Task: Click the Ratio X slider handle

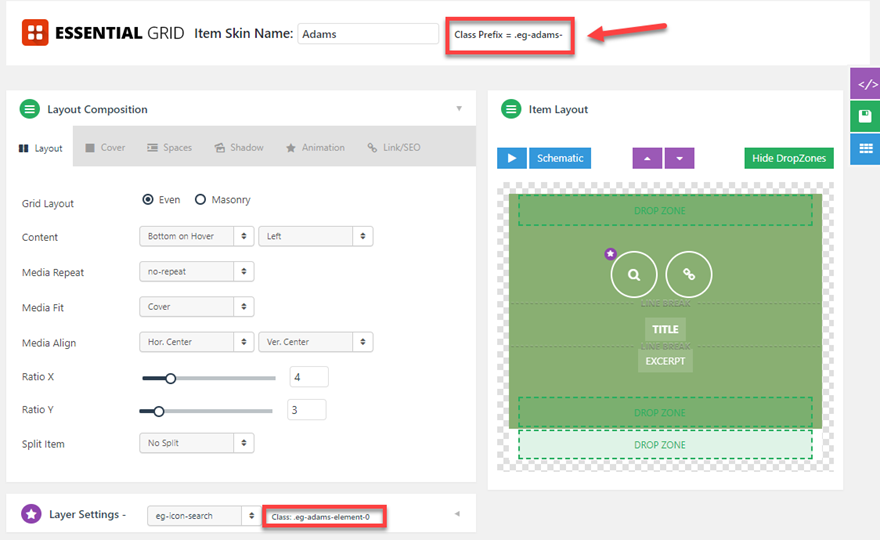Action: click(171, 378)
